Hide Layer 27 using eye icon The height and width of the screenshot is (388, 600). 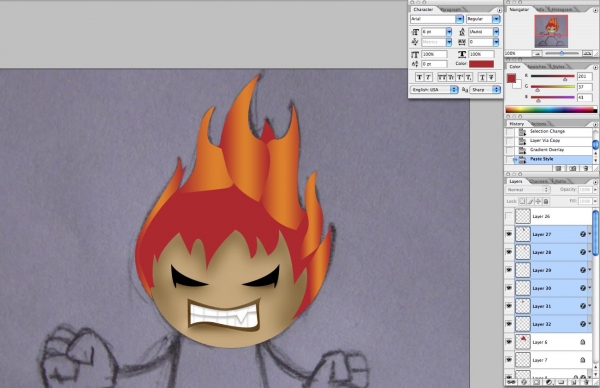(x=509, y=234)
